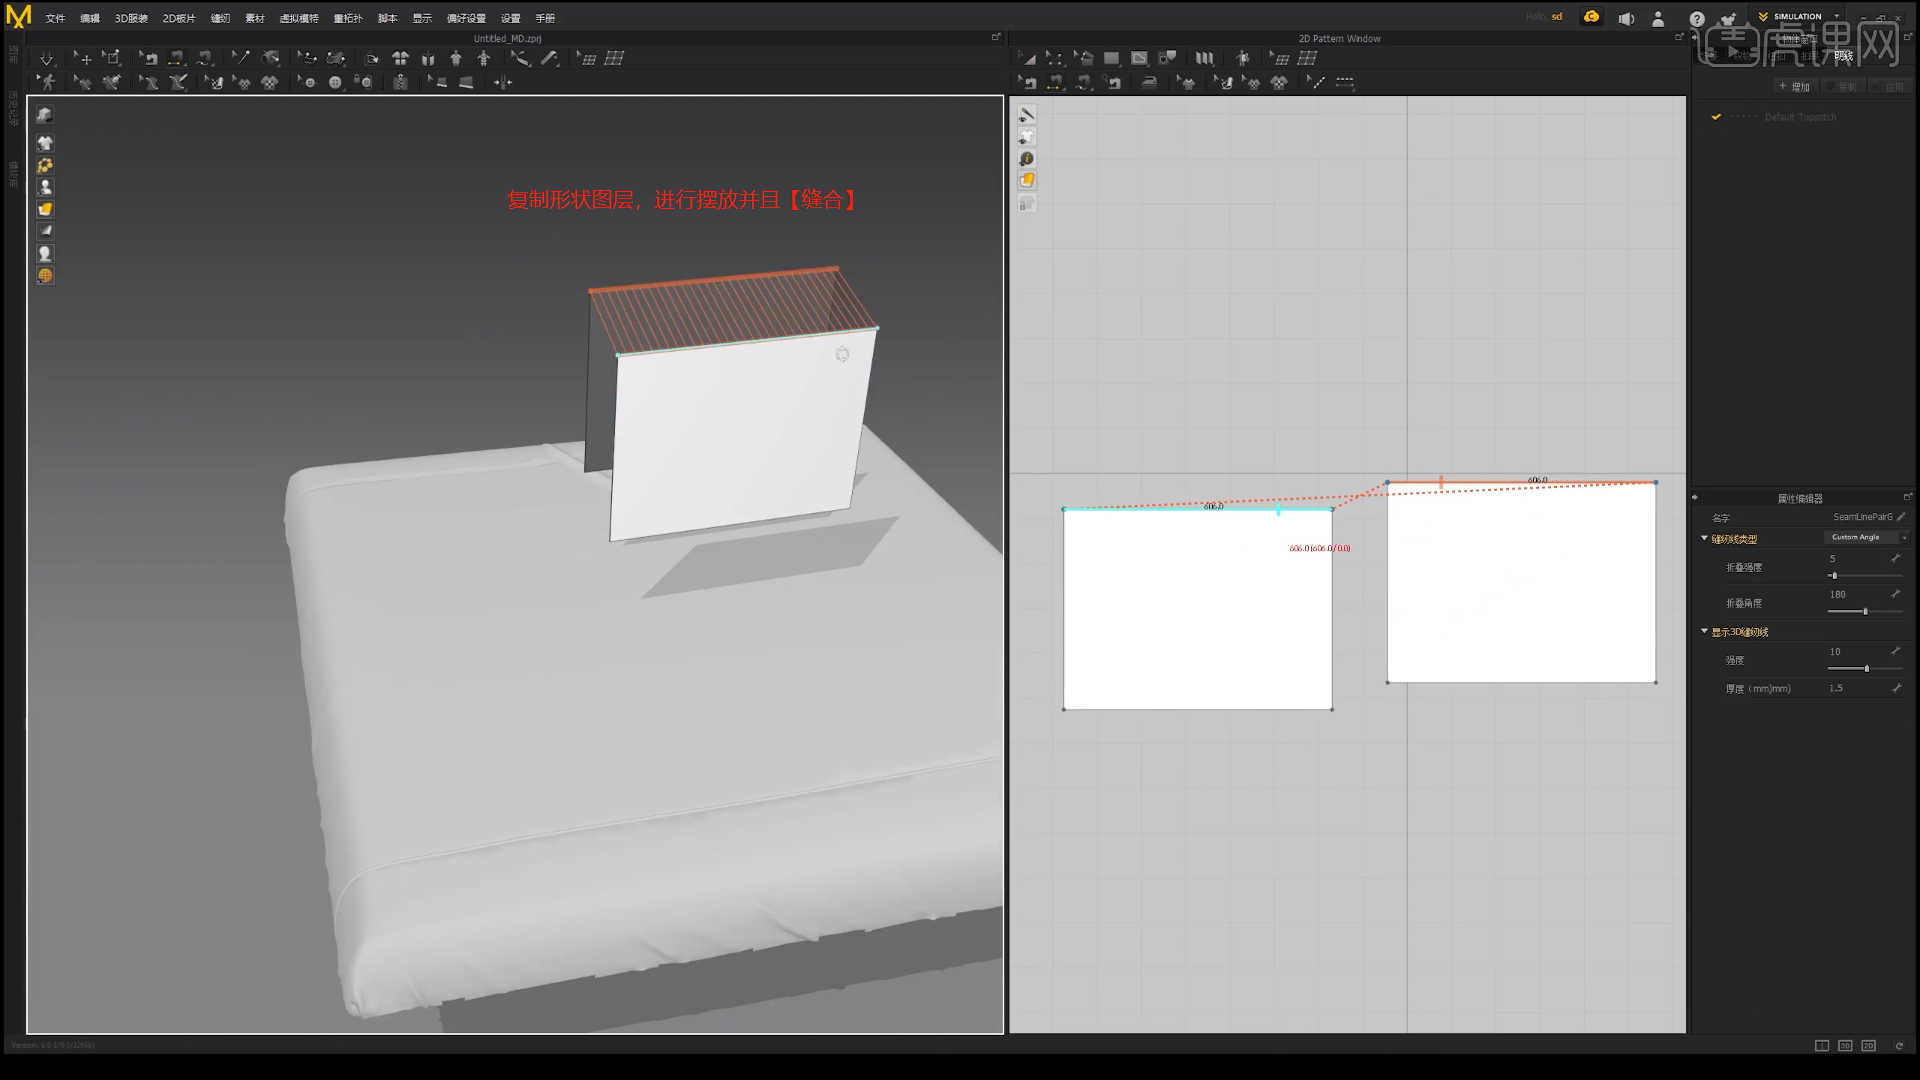The width and height of the screenshot is (1920, 1080).
Task: Select the globe texture icon in 3D sidebar
Action: [x=45, y=276]
